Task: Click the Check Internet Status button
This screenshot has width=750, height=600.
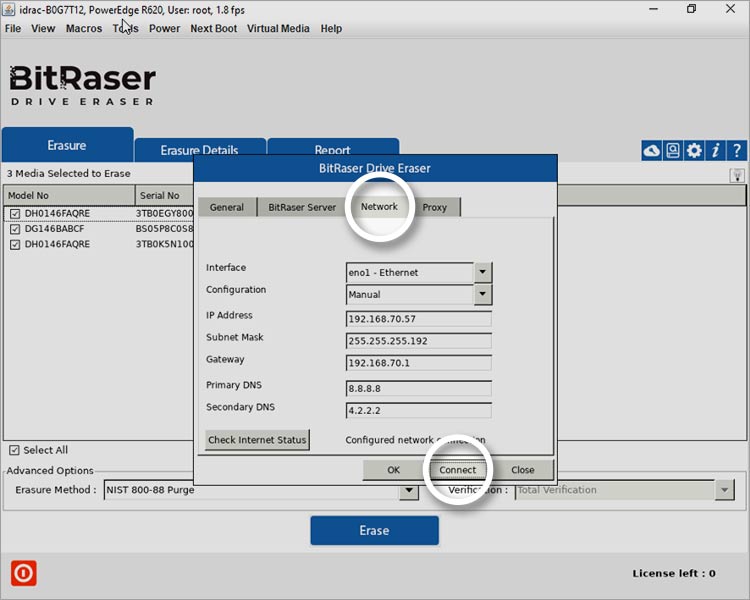Action: 257,440
